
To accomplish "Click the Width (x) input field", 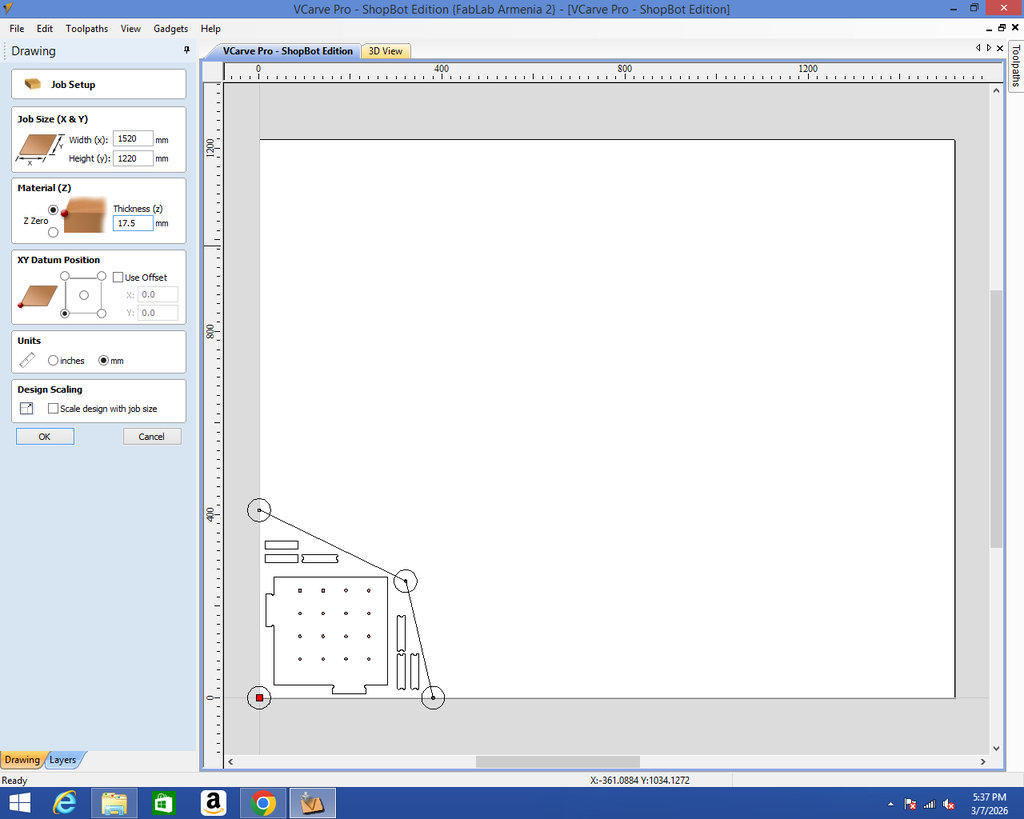I will click(133, 139).
